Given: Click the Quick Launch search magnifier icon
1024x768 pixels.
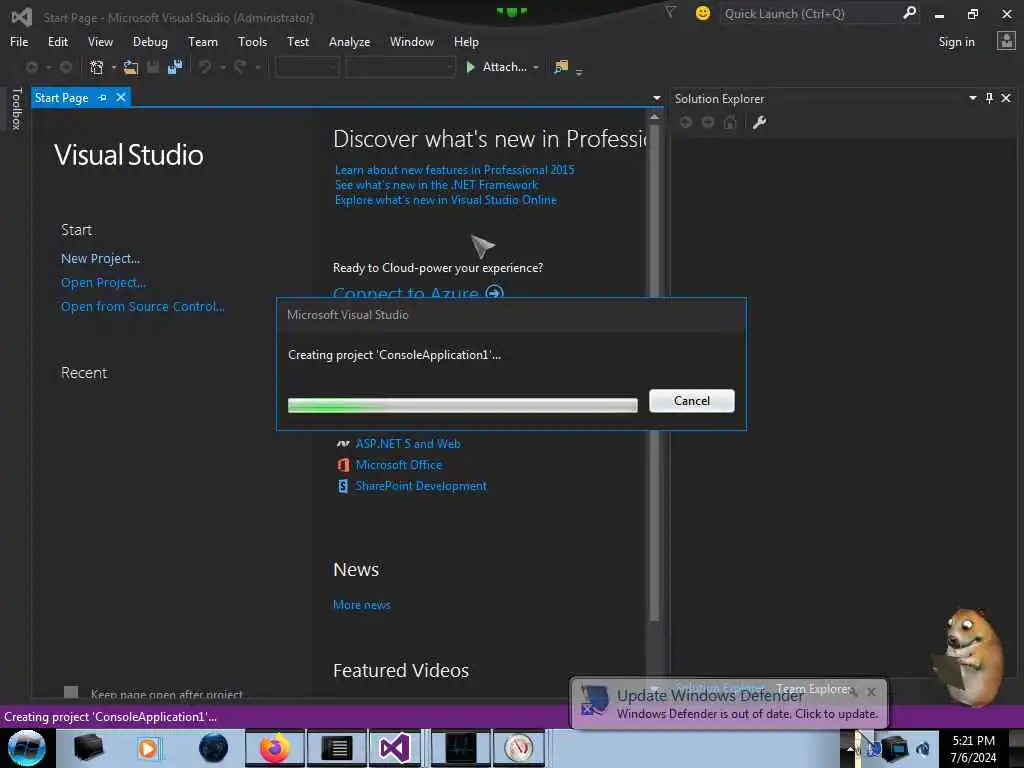Looking at the screenshot, I should click(x=909, y=13).
